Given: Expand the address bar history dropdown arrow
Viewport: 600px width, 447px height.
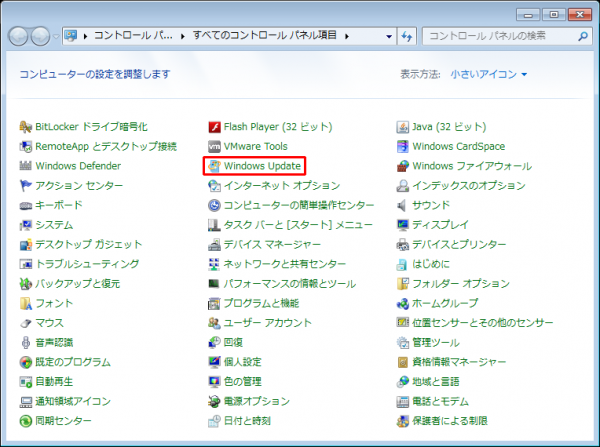Looking at the screenshot, I should tap(389, 36).
